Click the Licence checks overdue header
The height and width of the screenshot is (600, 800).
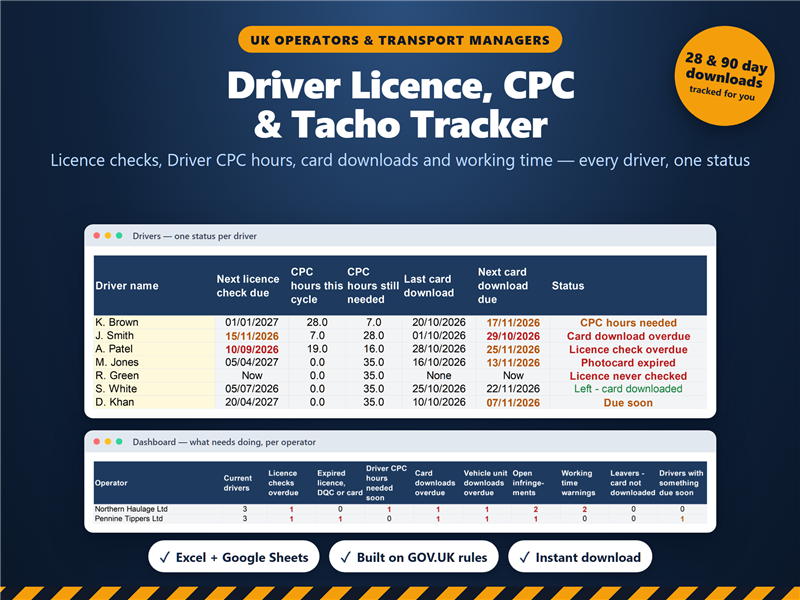[x=283, y=483]
